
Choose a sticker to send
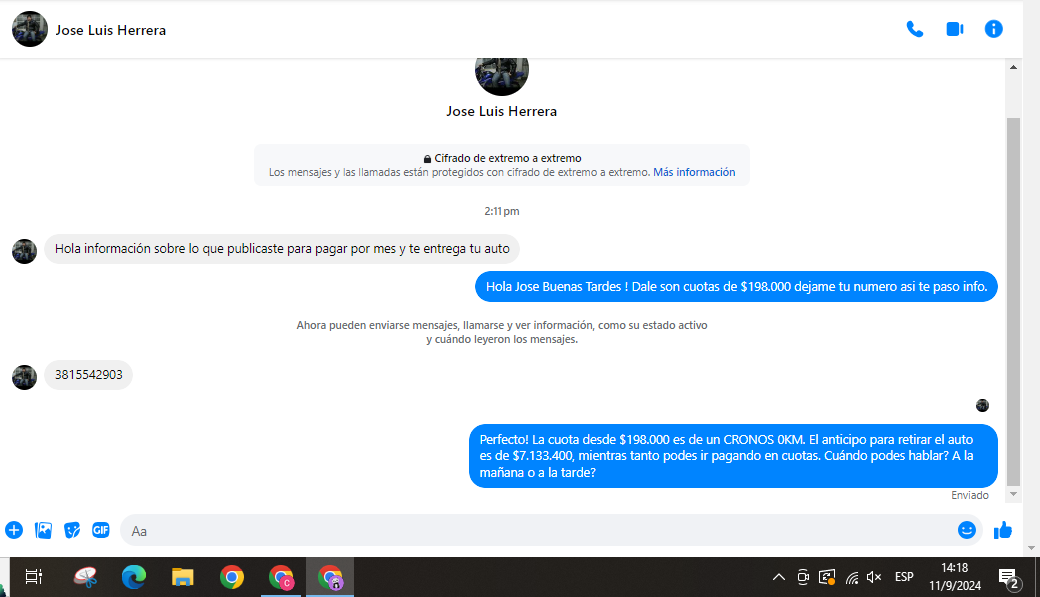click(72, 530)
